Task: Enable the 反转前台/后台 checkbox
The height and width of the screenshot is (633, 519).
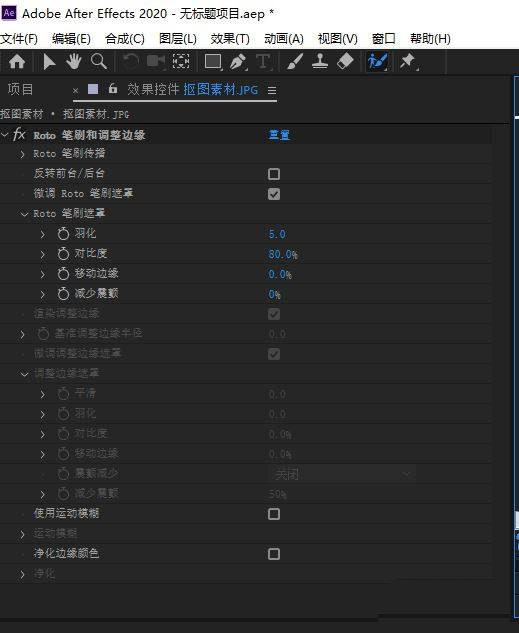Action: point(274,174)
